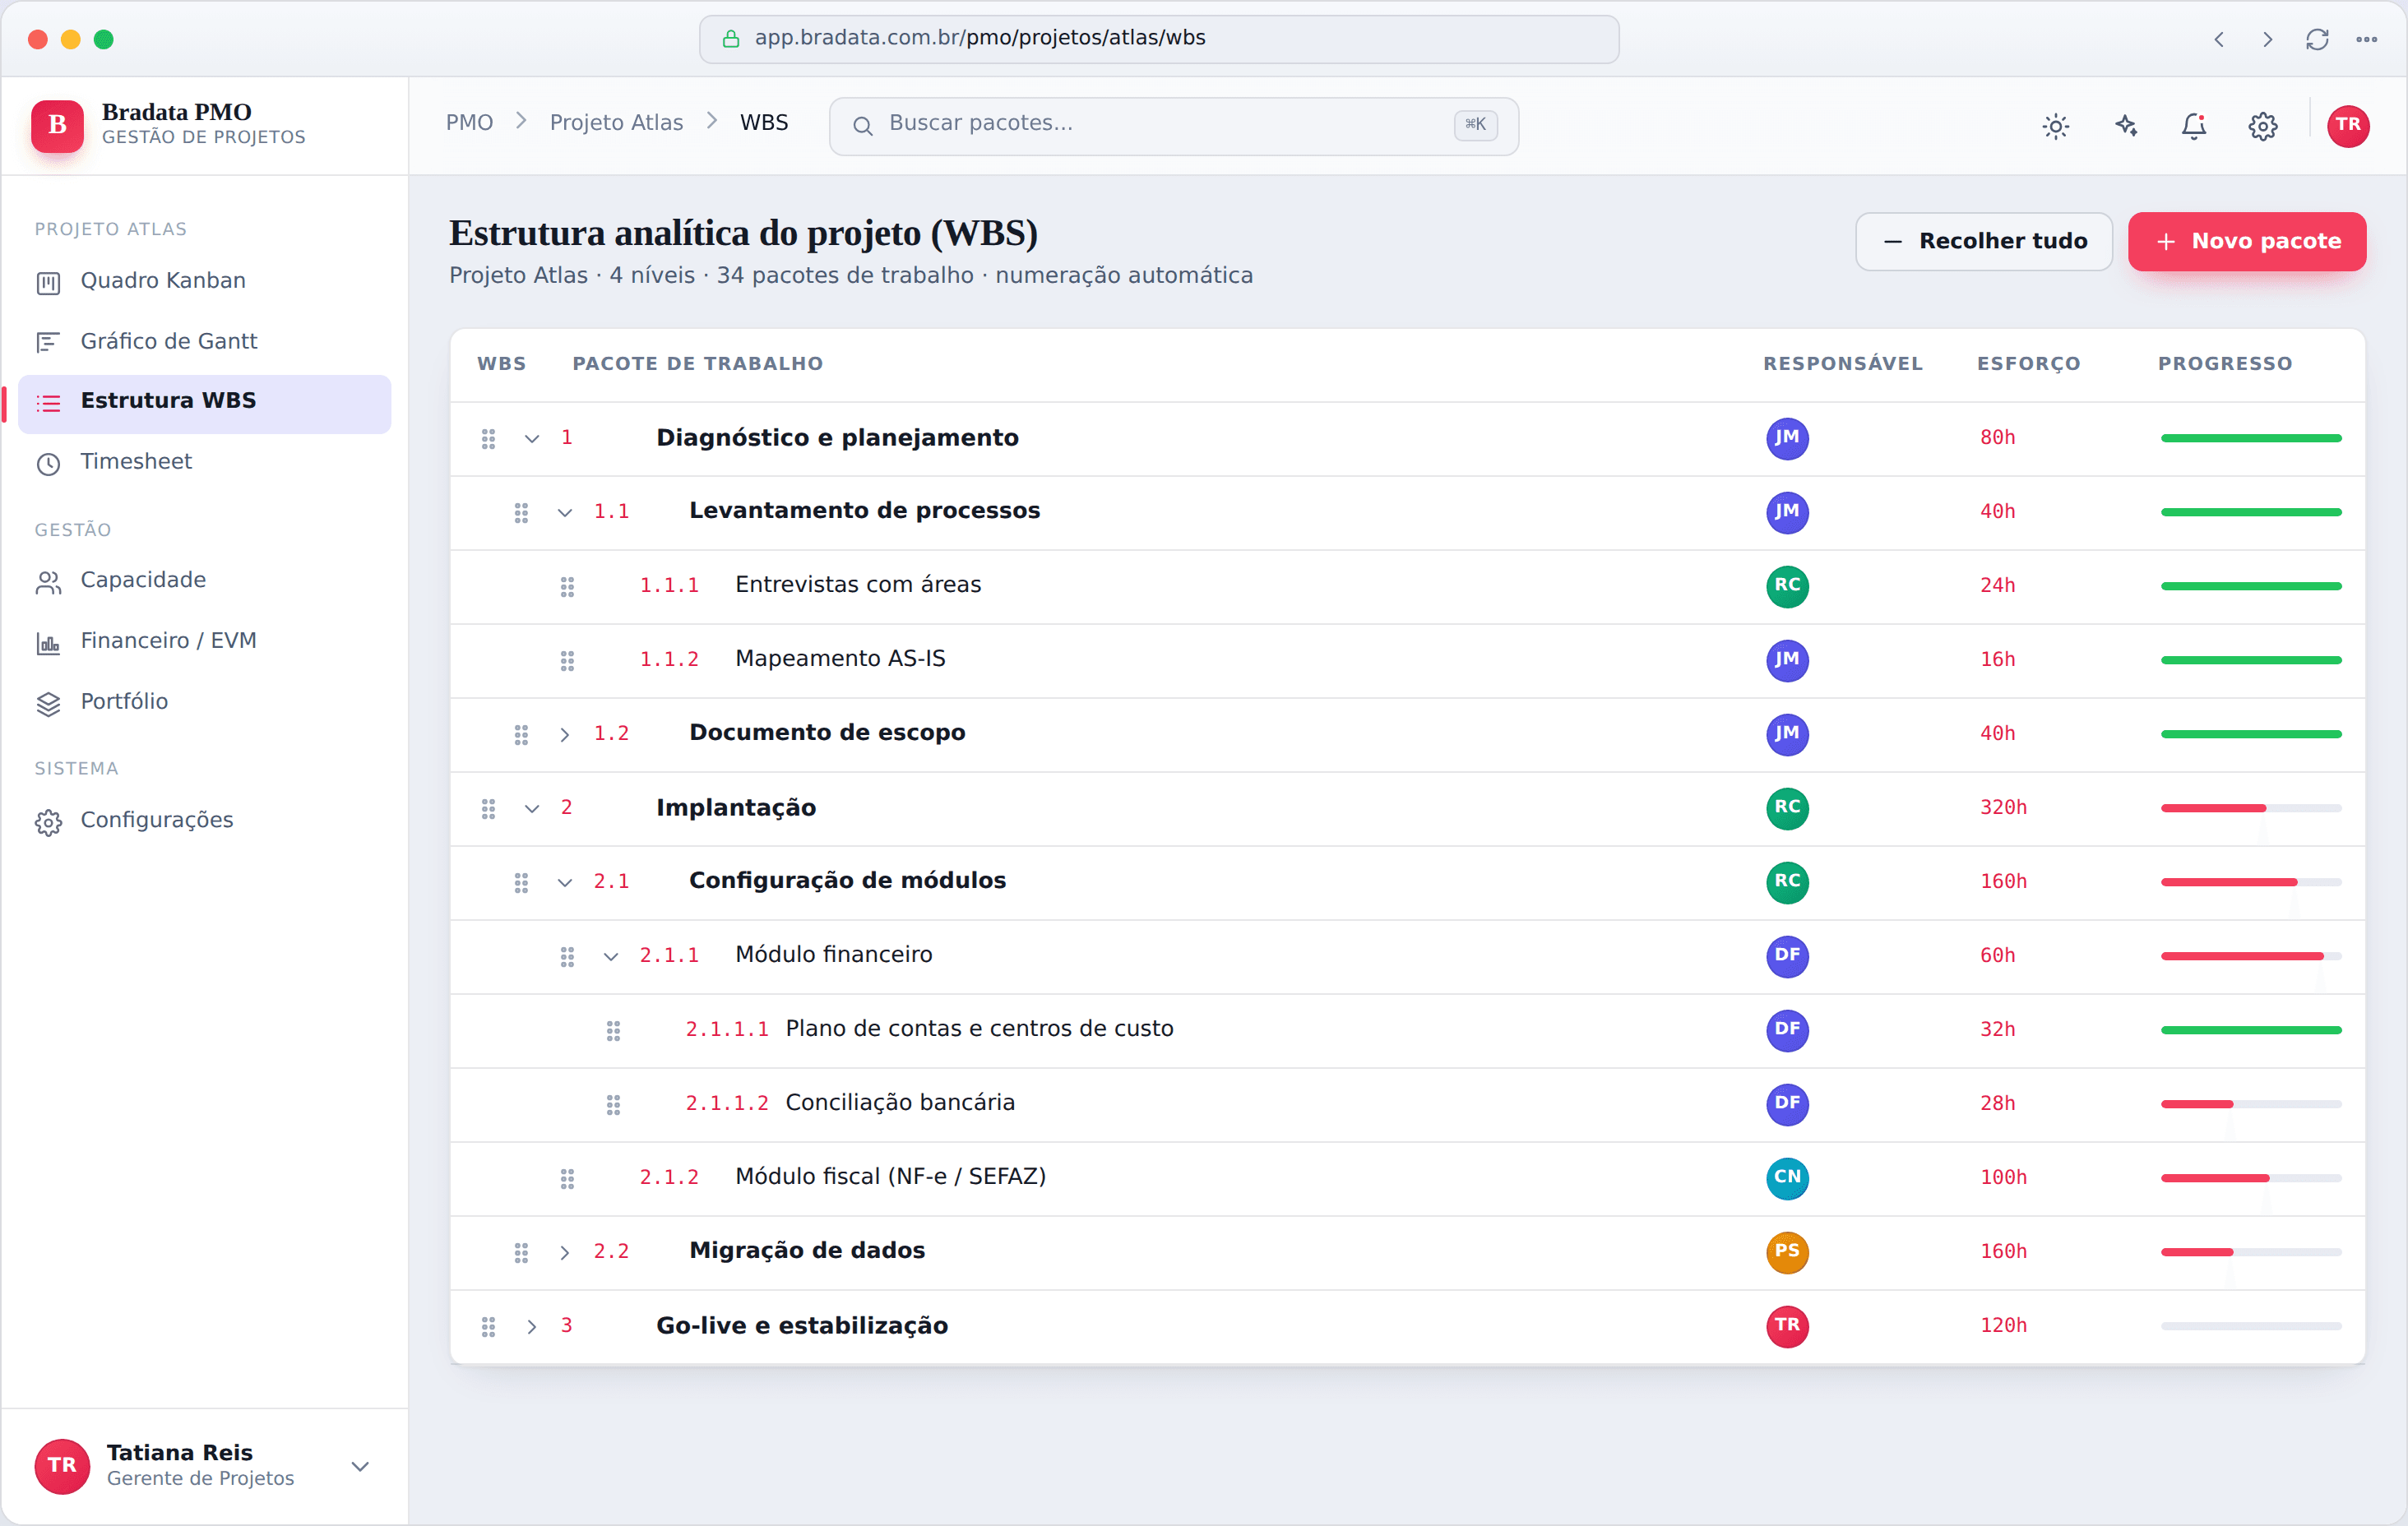Expand the 1.2 Documento de escopo node
Viewport: 2408px width, 1526px height.
pyautogui.click(x=565, y=734)
